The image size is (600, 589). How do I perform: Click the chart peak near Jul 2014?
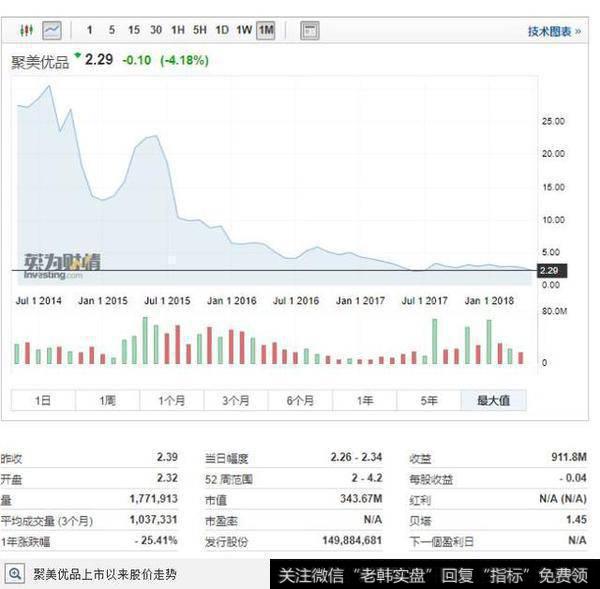point(49,86)
